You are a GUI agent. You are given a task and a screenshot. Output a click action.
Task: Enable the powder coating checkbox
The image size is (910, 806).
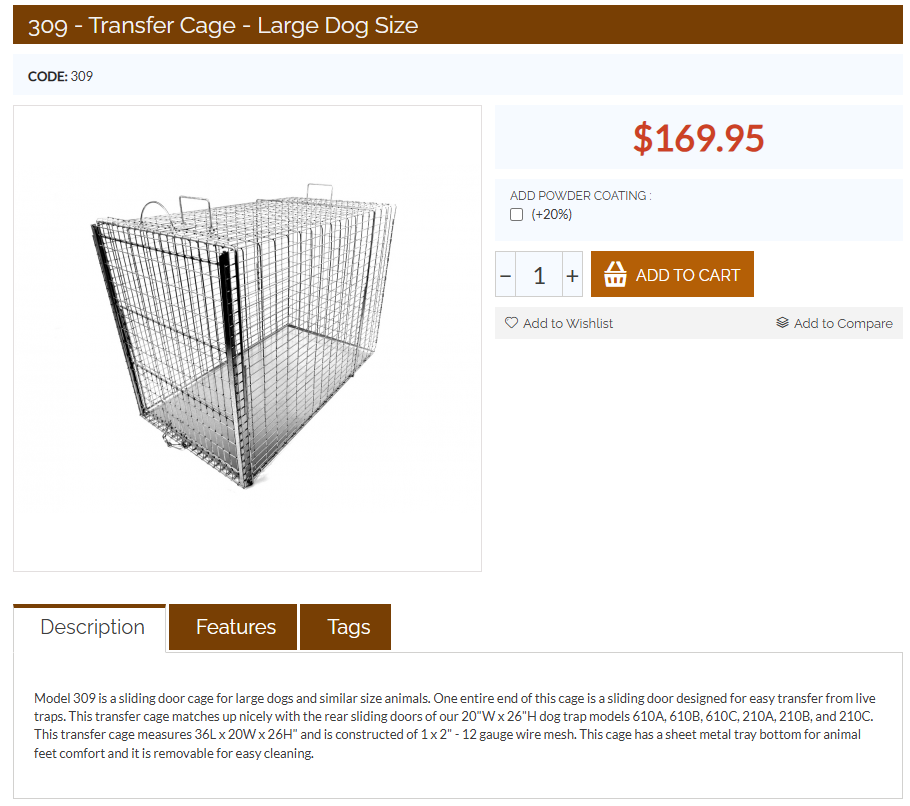517,215
